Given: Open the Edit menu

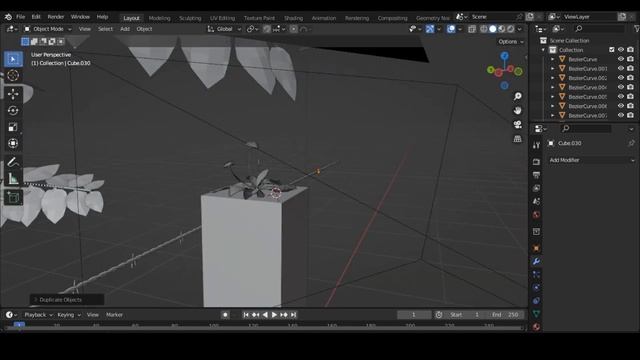Looking at the screenshot, I should click(x=36, y=17).
